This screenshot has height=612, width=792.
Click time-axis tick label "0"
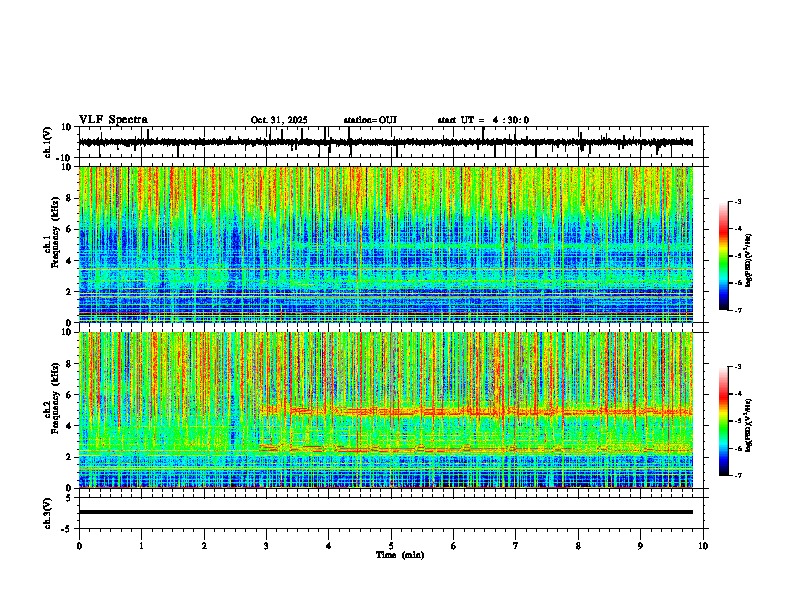79,546
